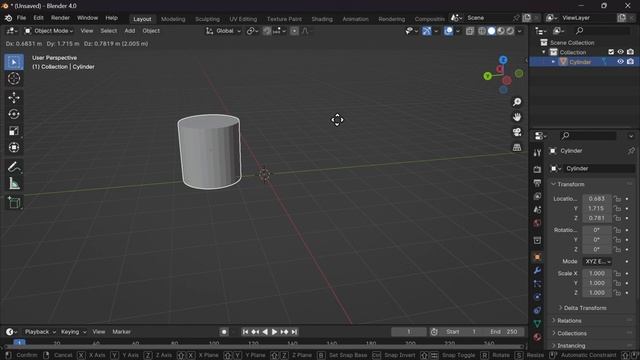Select the Select Box tool
640x360 pixels.
coord(14,62)
